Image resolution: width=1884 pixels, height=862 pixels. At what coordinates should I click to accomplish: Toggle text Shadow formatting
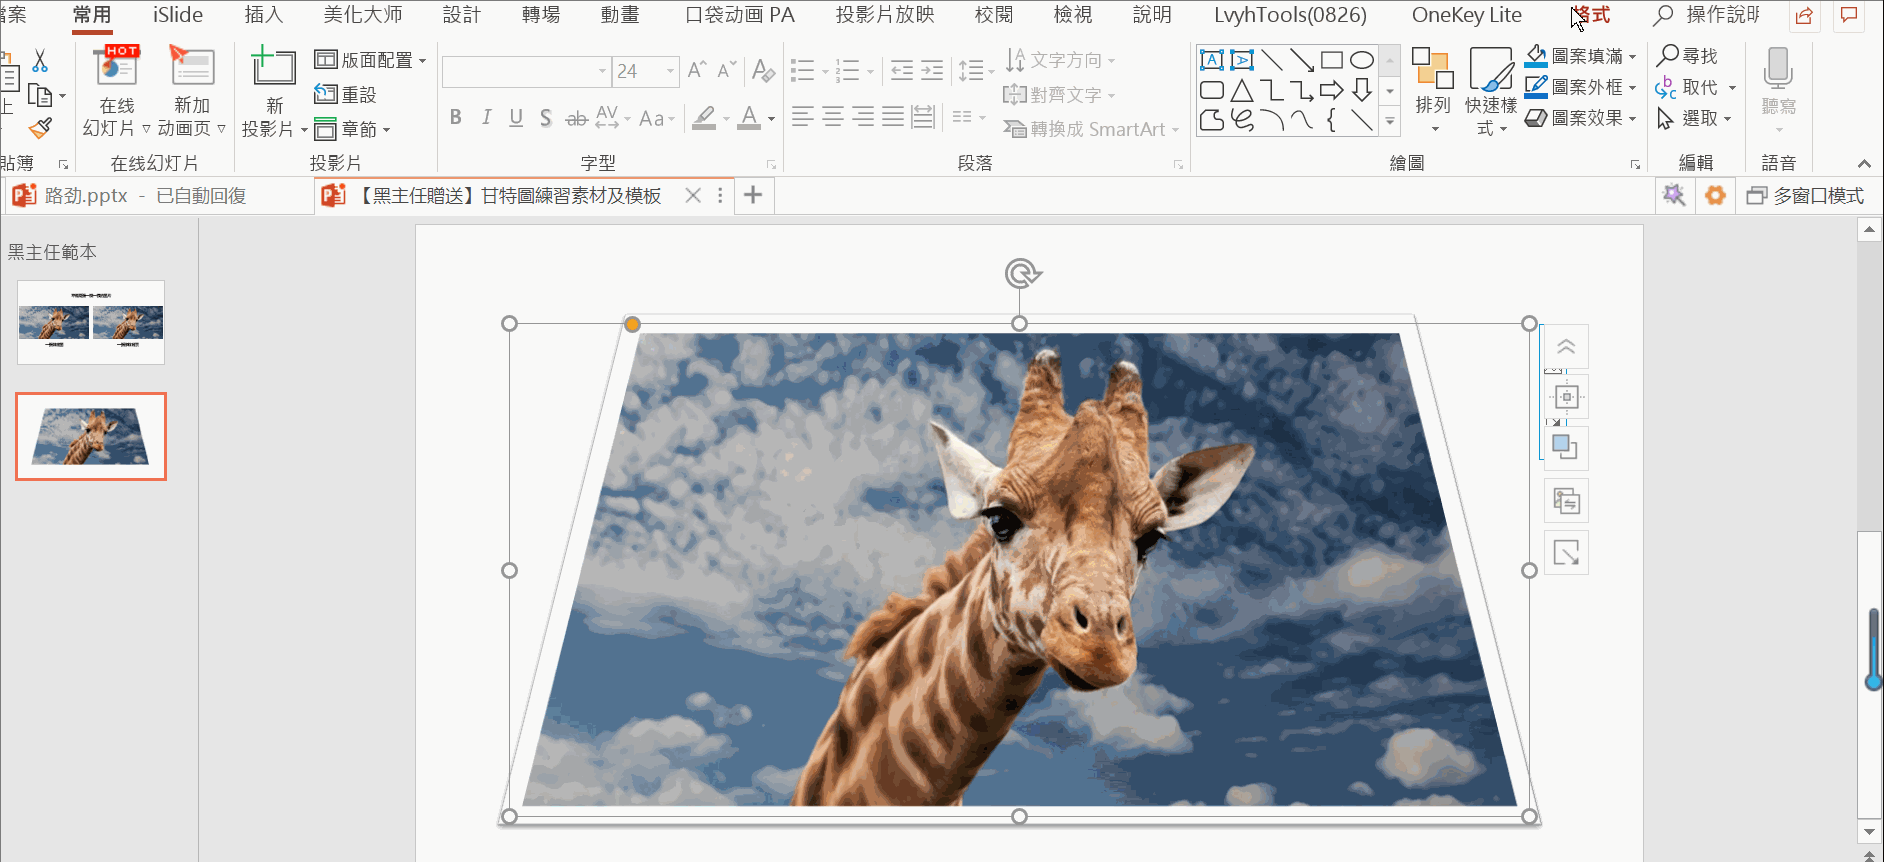[546, 118]
